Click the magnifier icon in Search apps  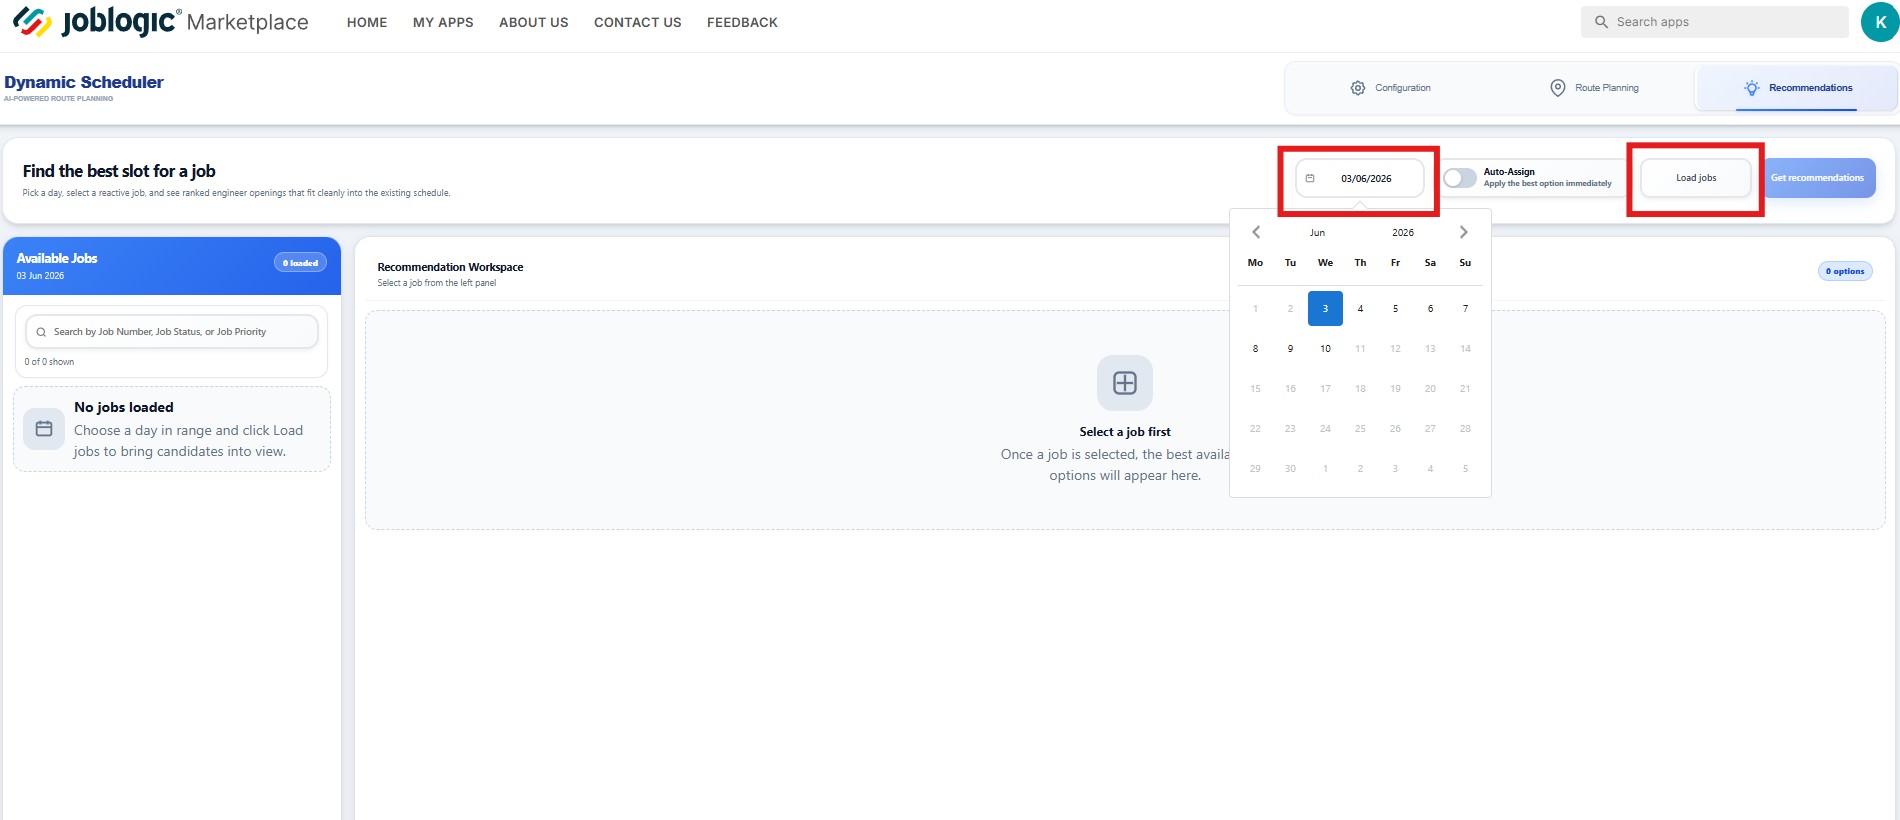click(1601, 22)
